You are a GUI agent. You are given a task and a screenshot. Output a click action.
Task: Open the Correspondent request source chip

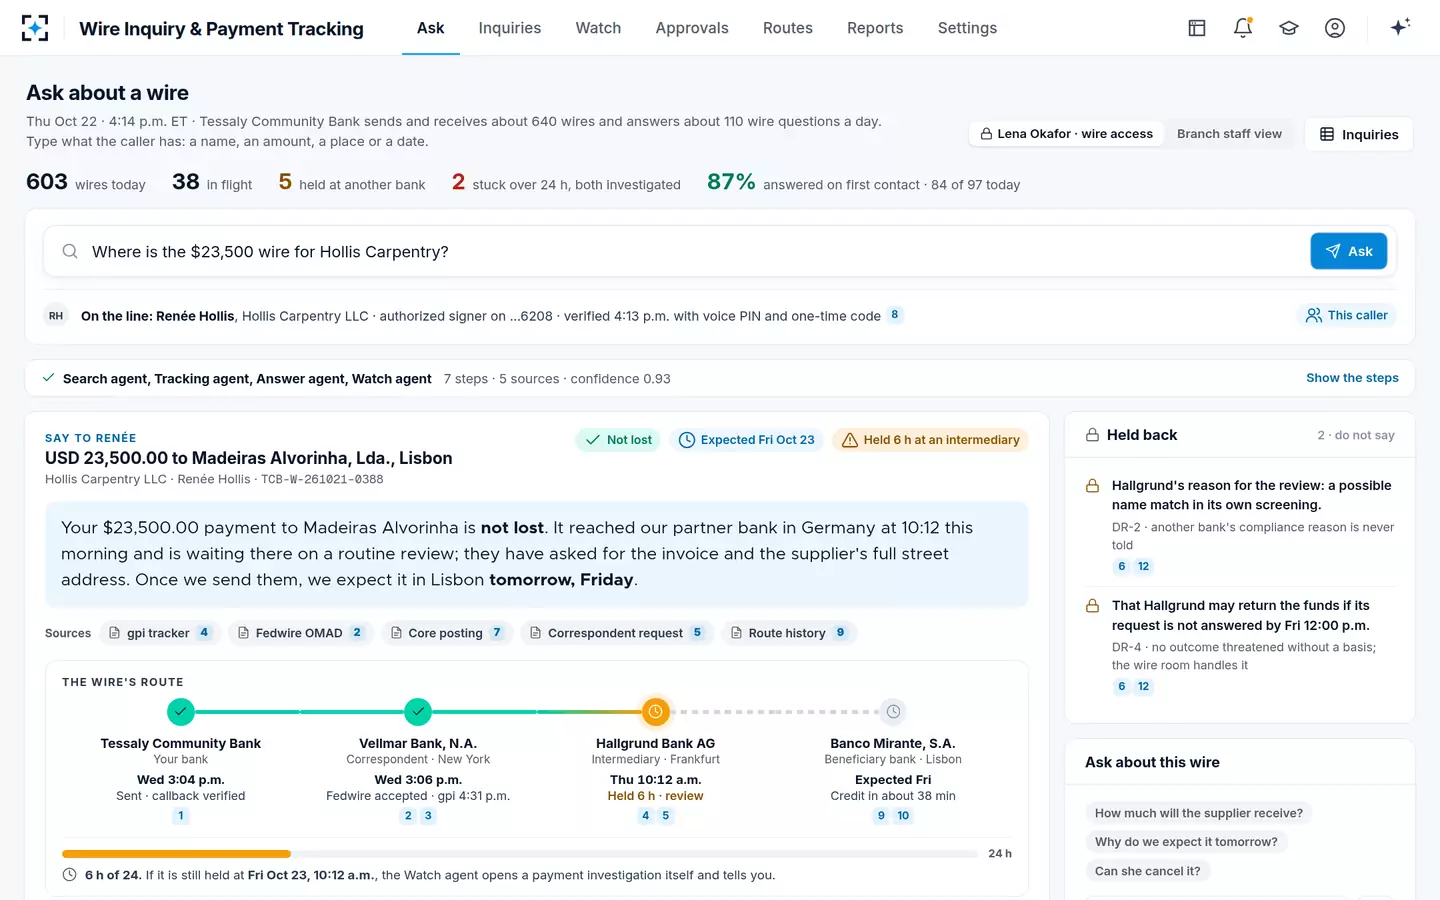pos(615,633)
